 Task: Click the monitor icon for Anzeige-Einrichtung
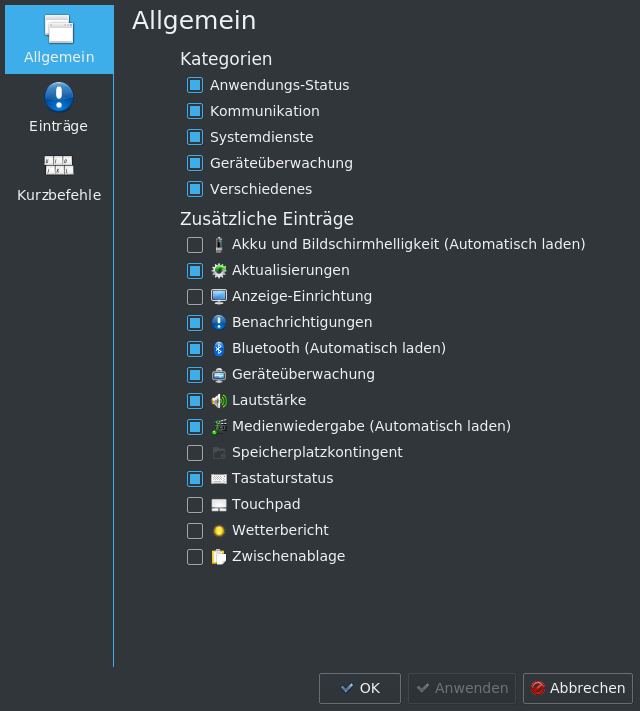219,297
